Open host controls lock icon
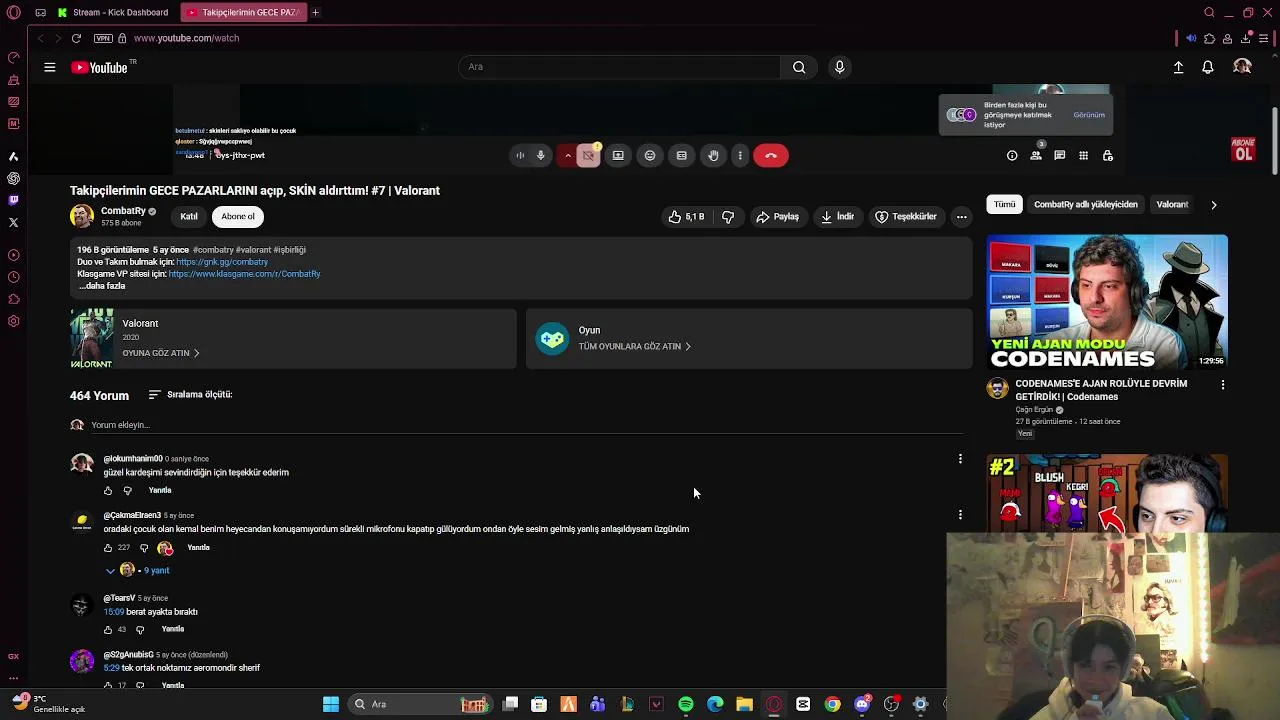This screenshot has width=1280, height=720. click(x=1107, y=155)
